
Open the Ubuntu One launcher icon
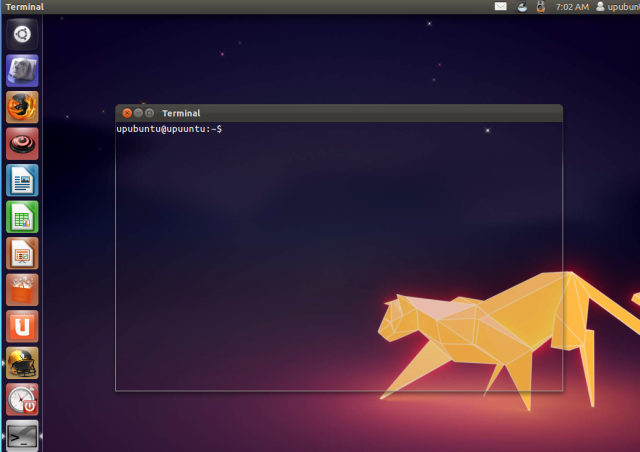click(x=22, y=326)
